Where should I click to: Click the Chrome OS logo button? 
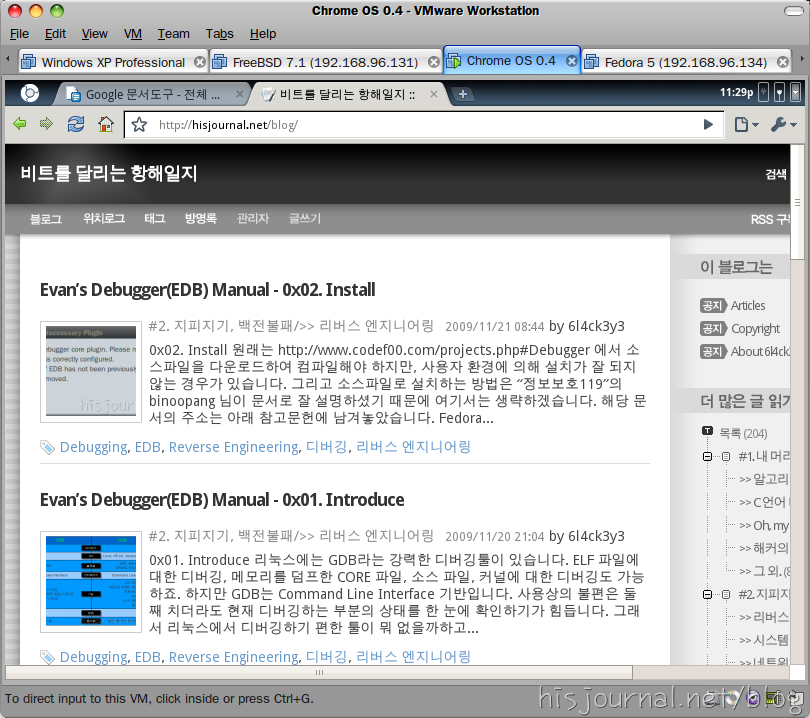29,93
